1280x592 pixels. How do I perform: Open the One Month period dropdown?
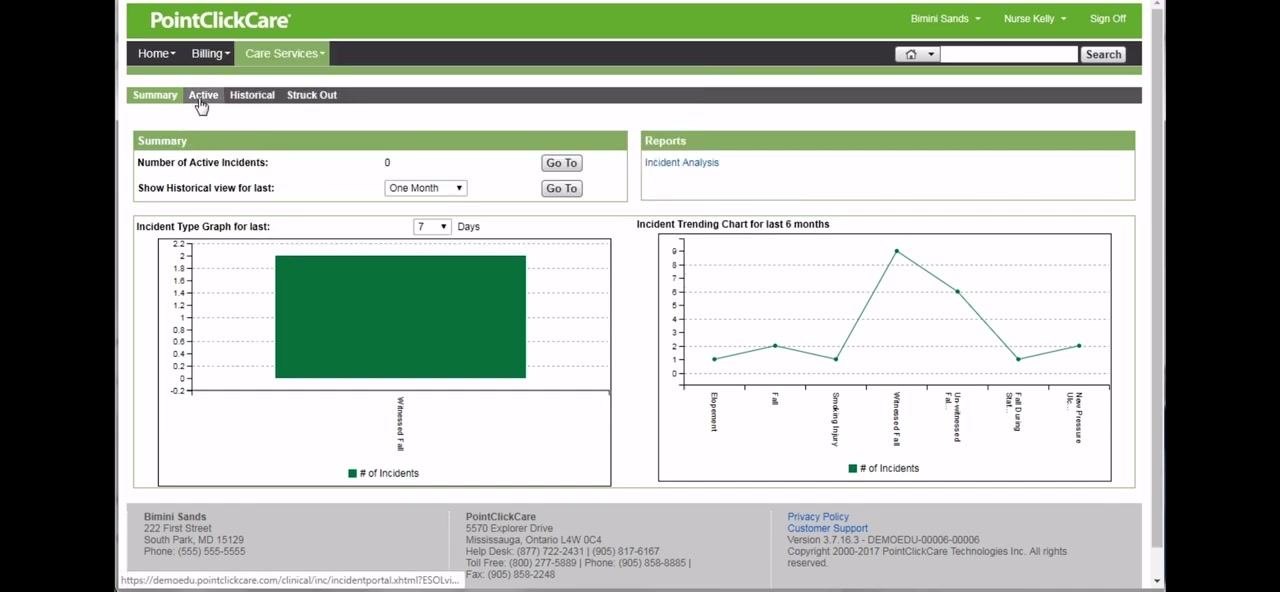(425, 188)
